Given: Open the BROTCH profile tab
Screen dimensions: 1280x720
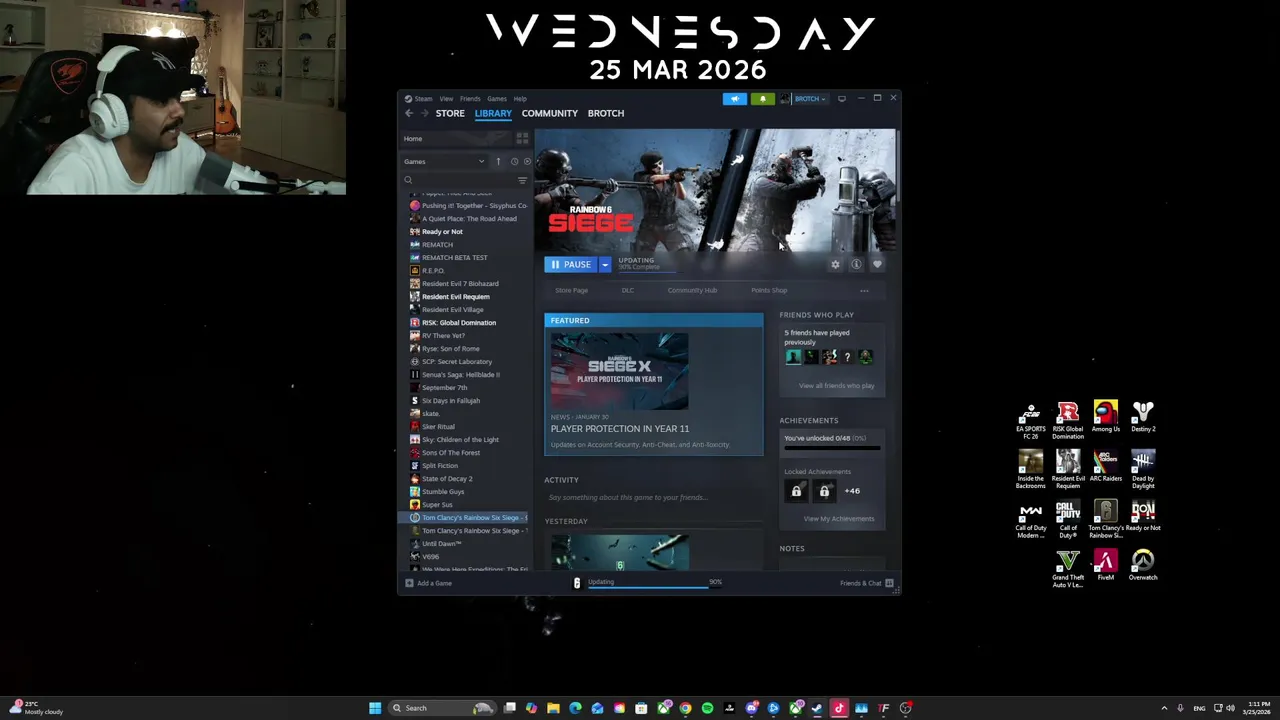Looking at the screenshot, I should (606, 113).
